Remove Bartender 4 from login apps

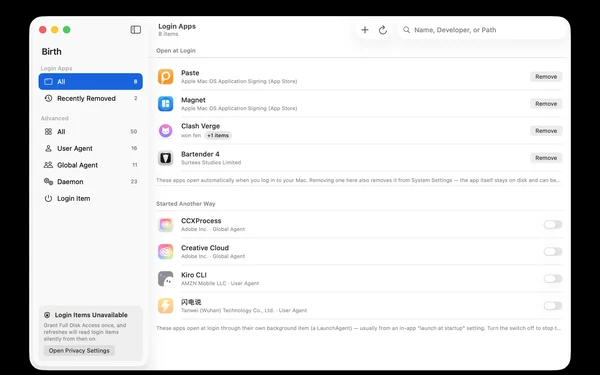tap(546, 158)
